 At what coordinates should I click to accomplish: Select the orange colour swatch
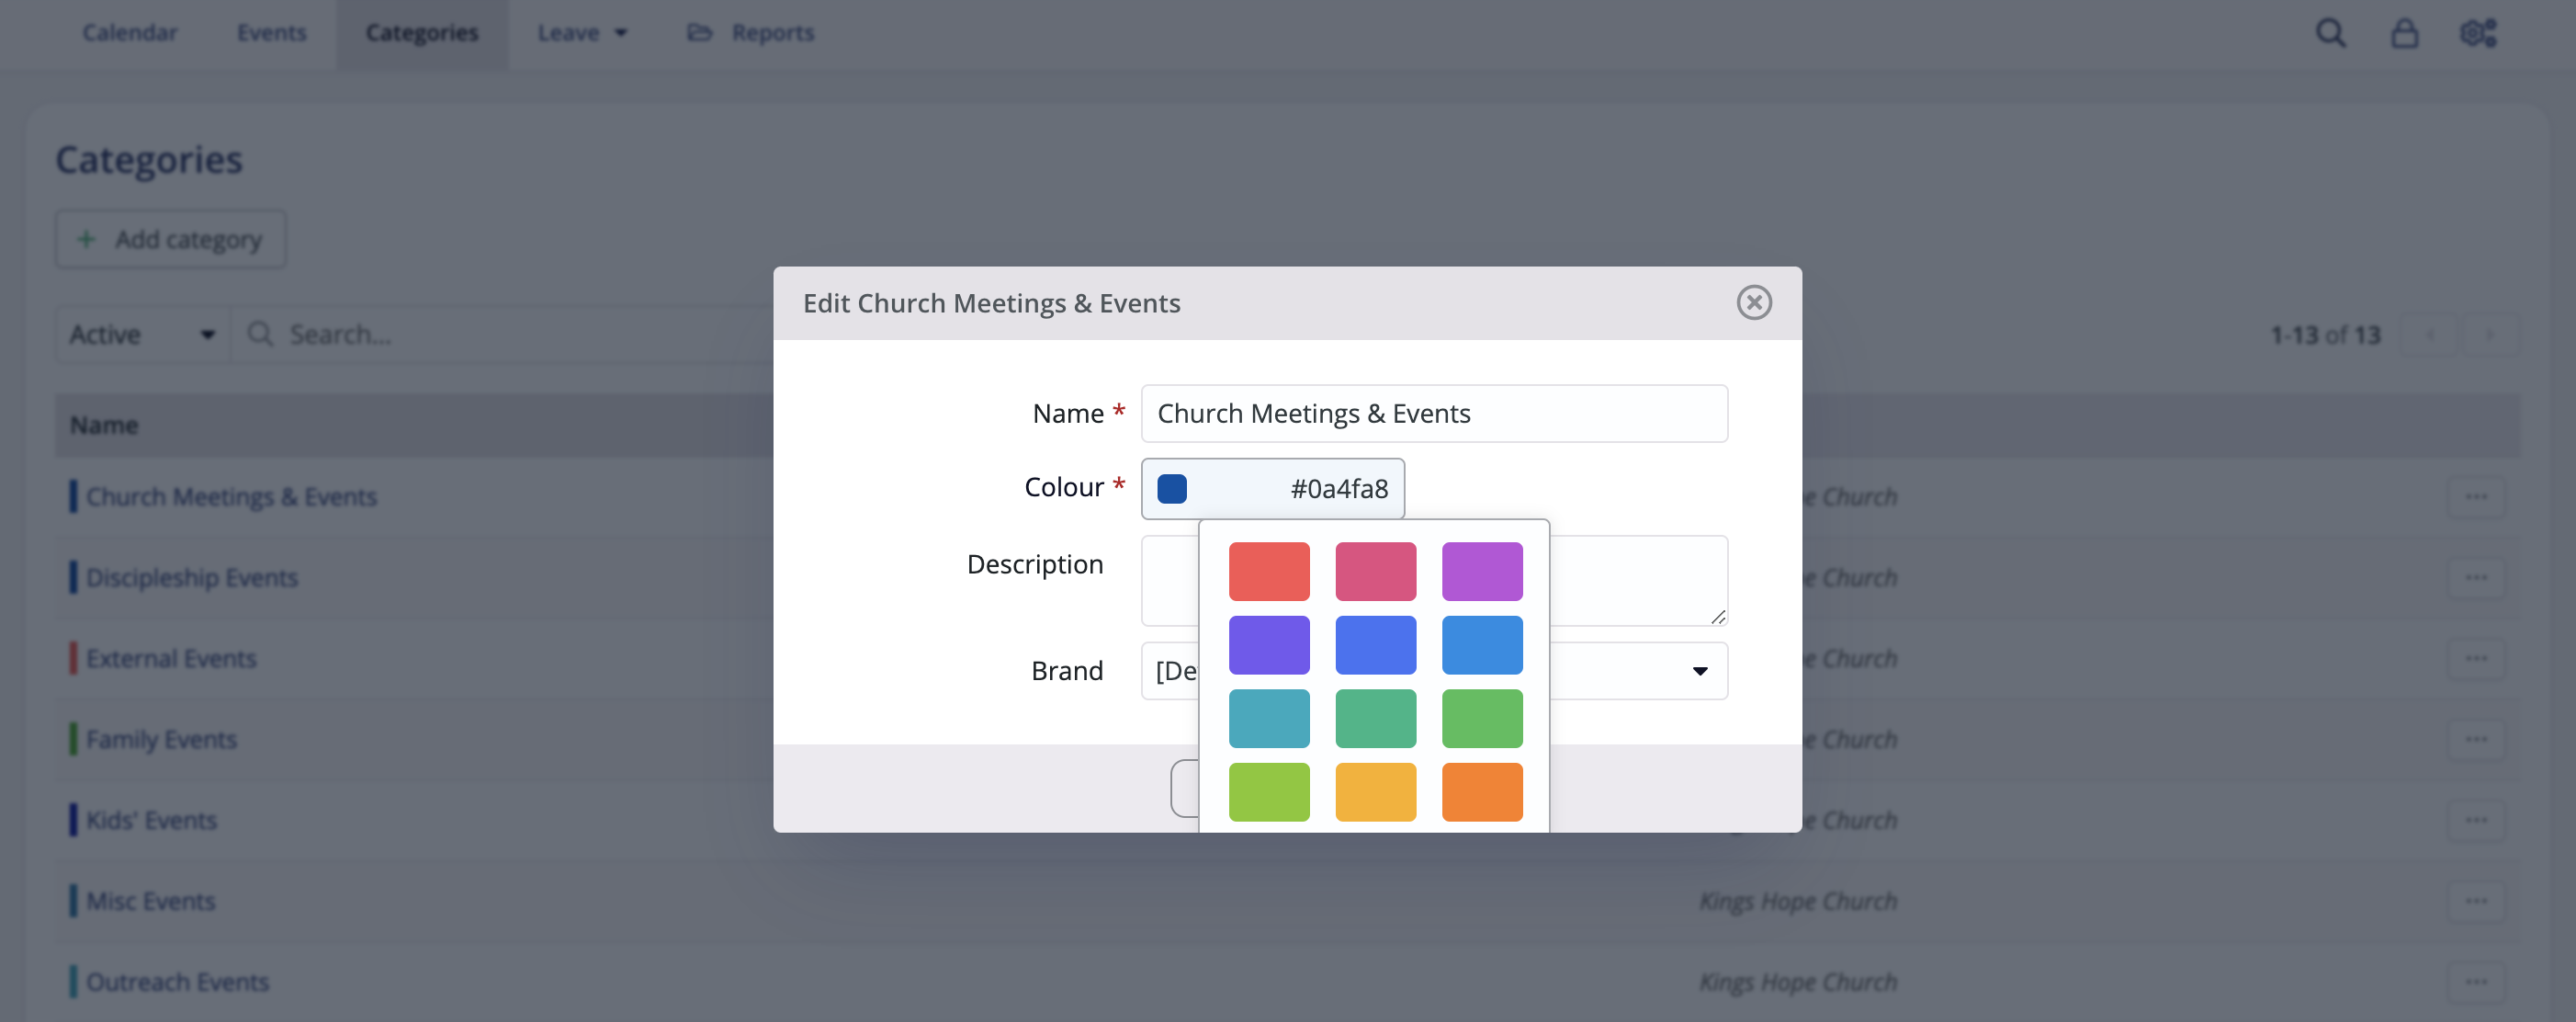coord(1482,791)
